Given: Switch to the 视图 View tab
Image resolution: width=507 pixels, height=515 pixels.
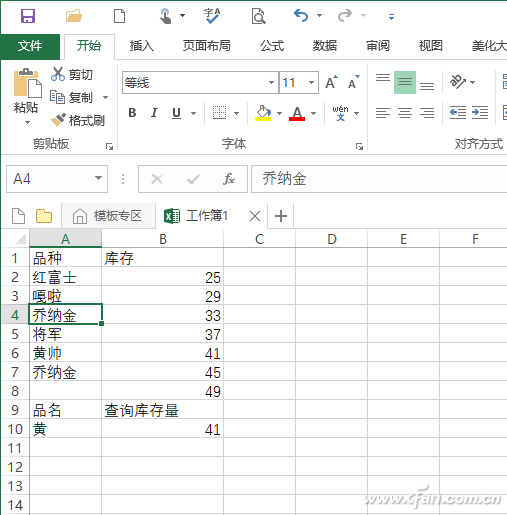Looking at the screenshot, I should (430, 46).
